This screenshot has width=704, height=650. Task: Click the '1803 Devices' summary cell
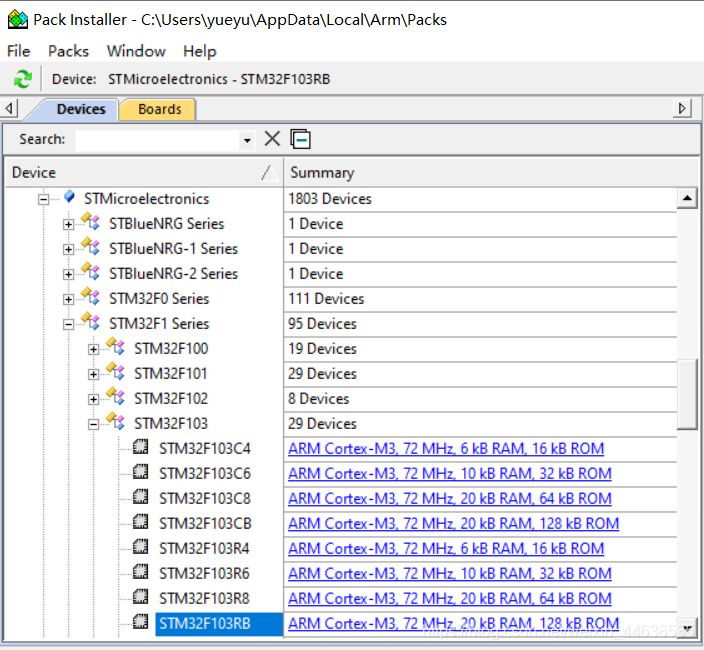click(x=480, y=199)
